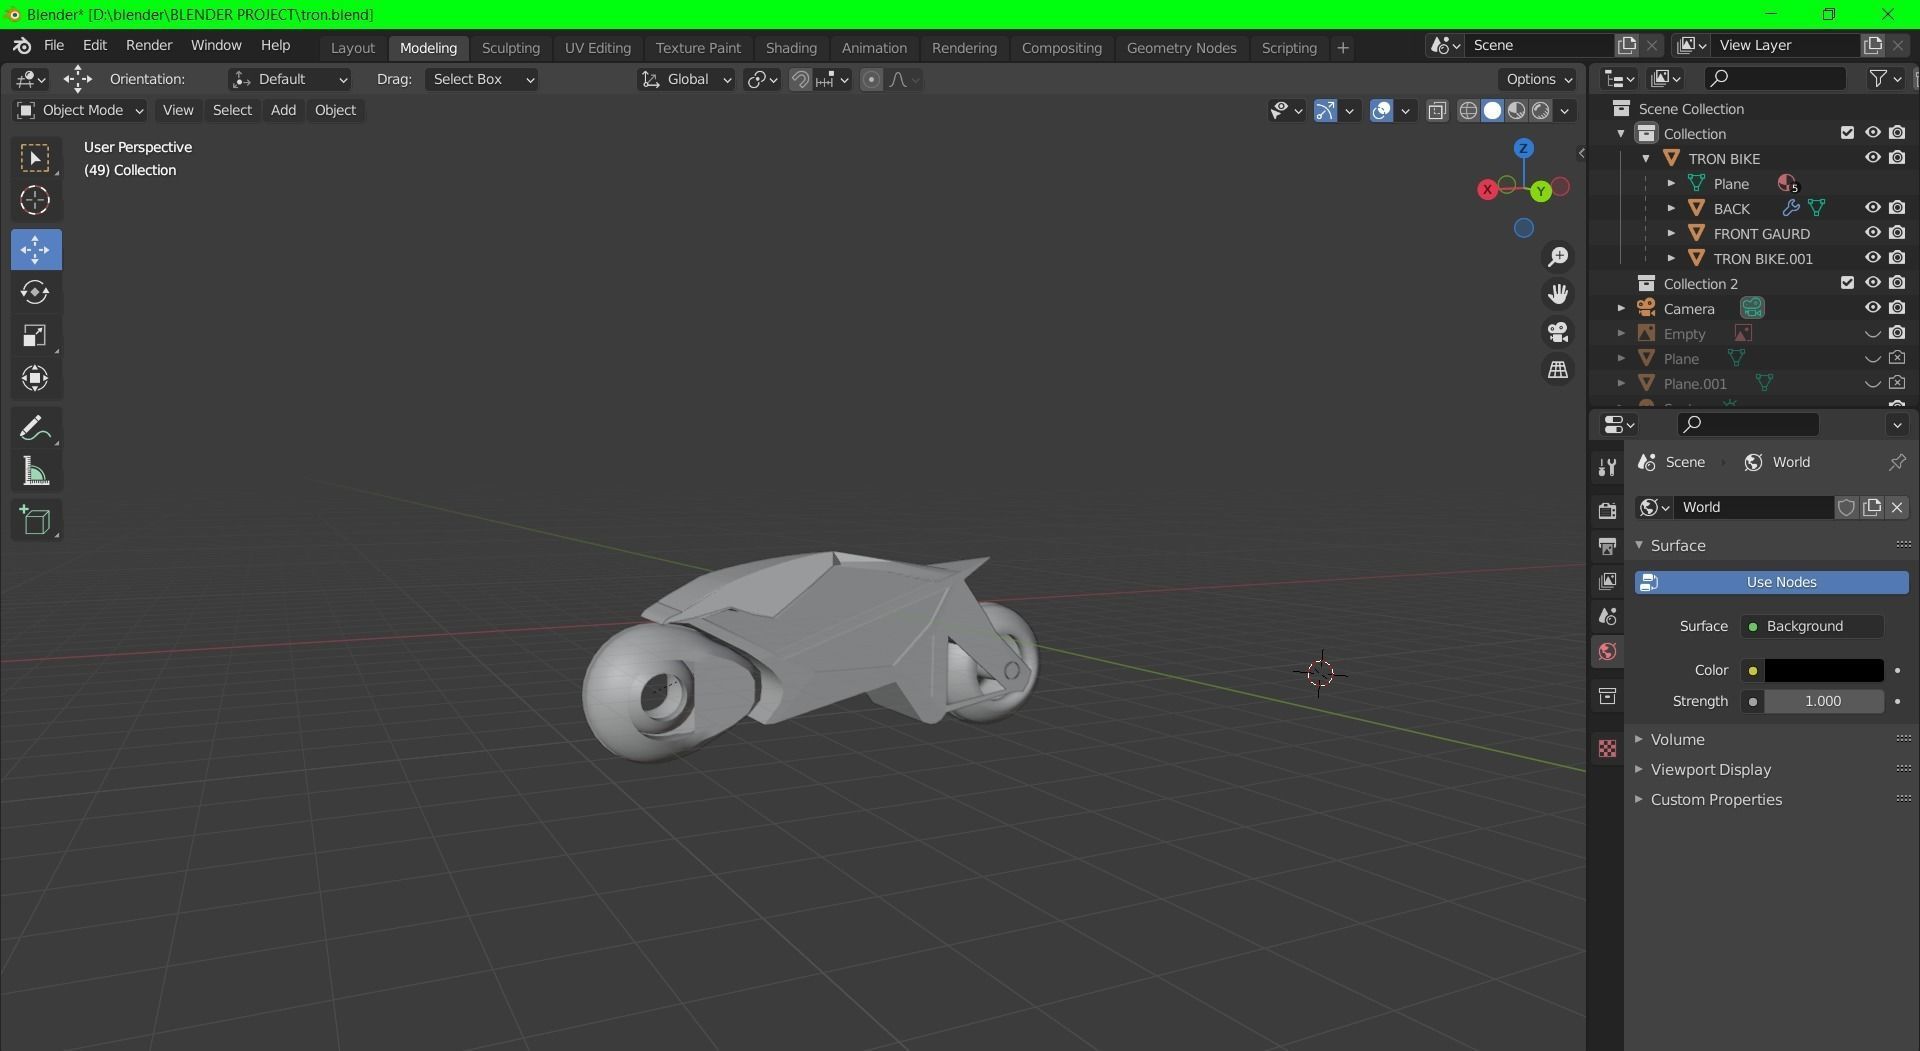The height and width of the screenshot is (1051, 1920).
Task: Activate the Rotate tool
Action: tap(36, 292)
